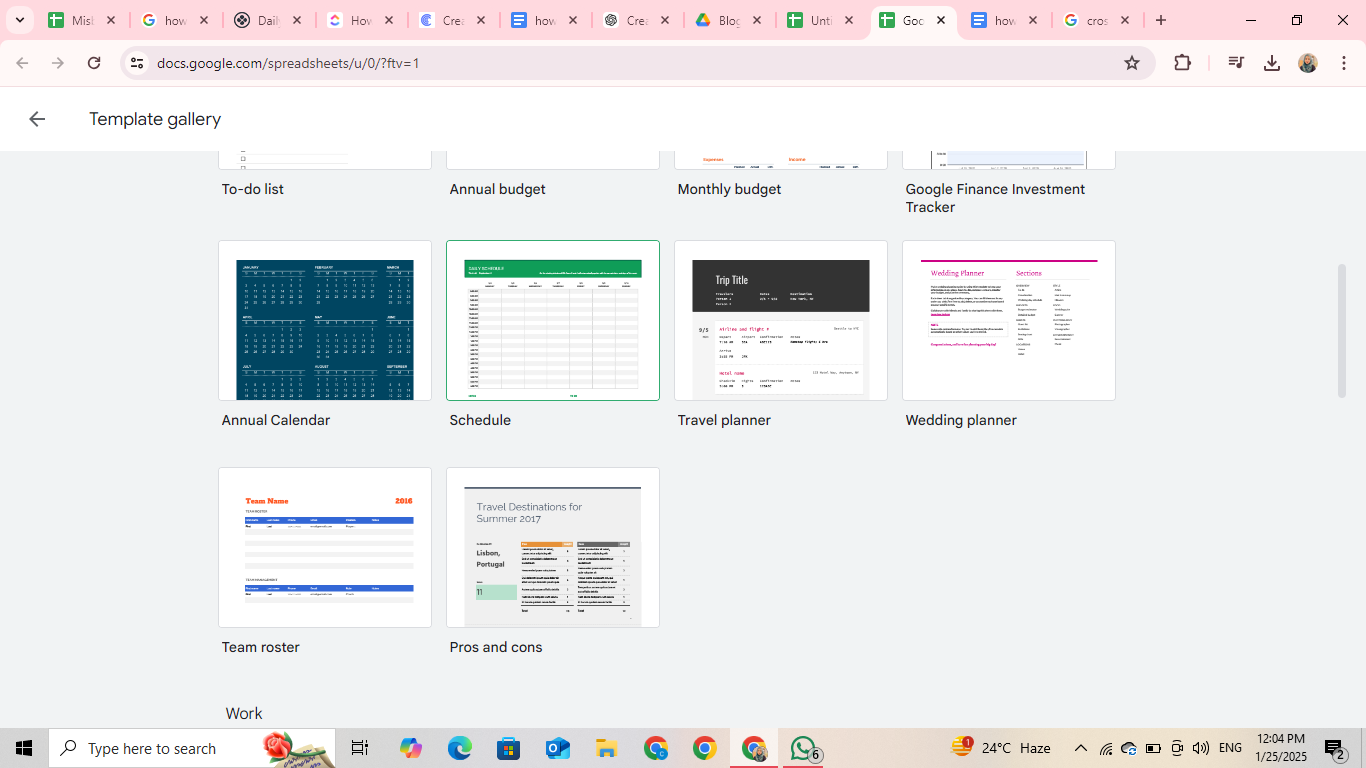
Task: Open the media controls icon in toolbar
Action: pyautogui.click(x=1236, y=63)
